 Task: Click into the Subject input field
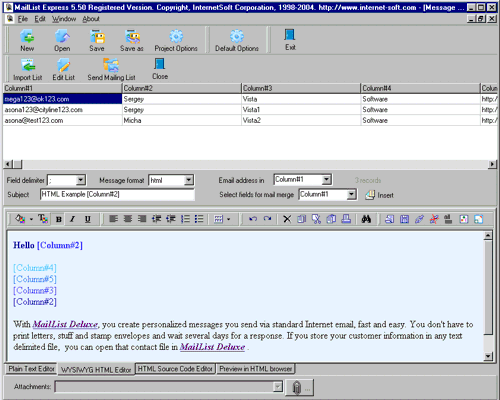point(117,195)
